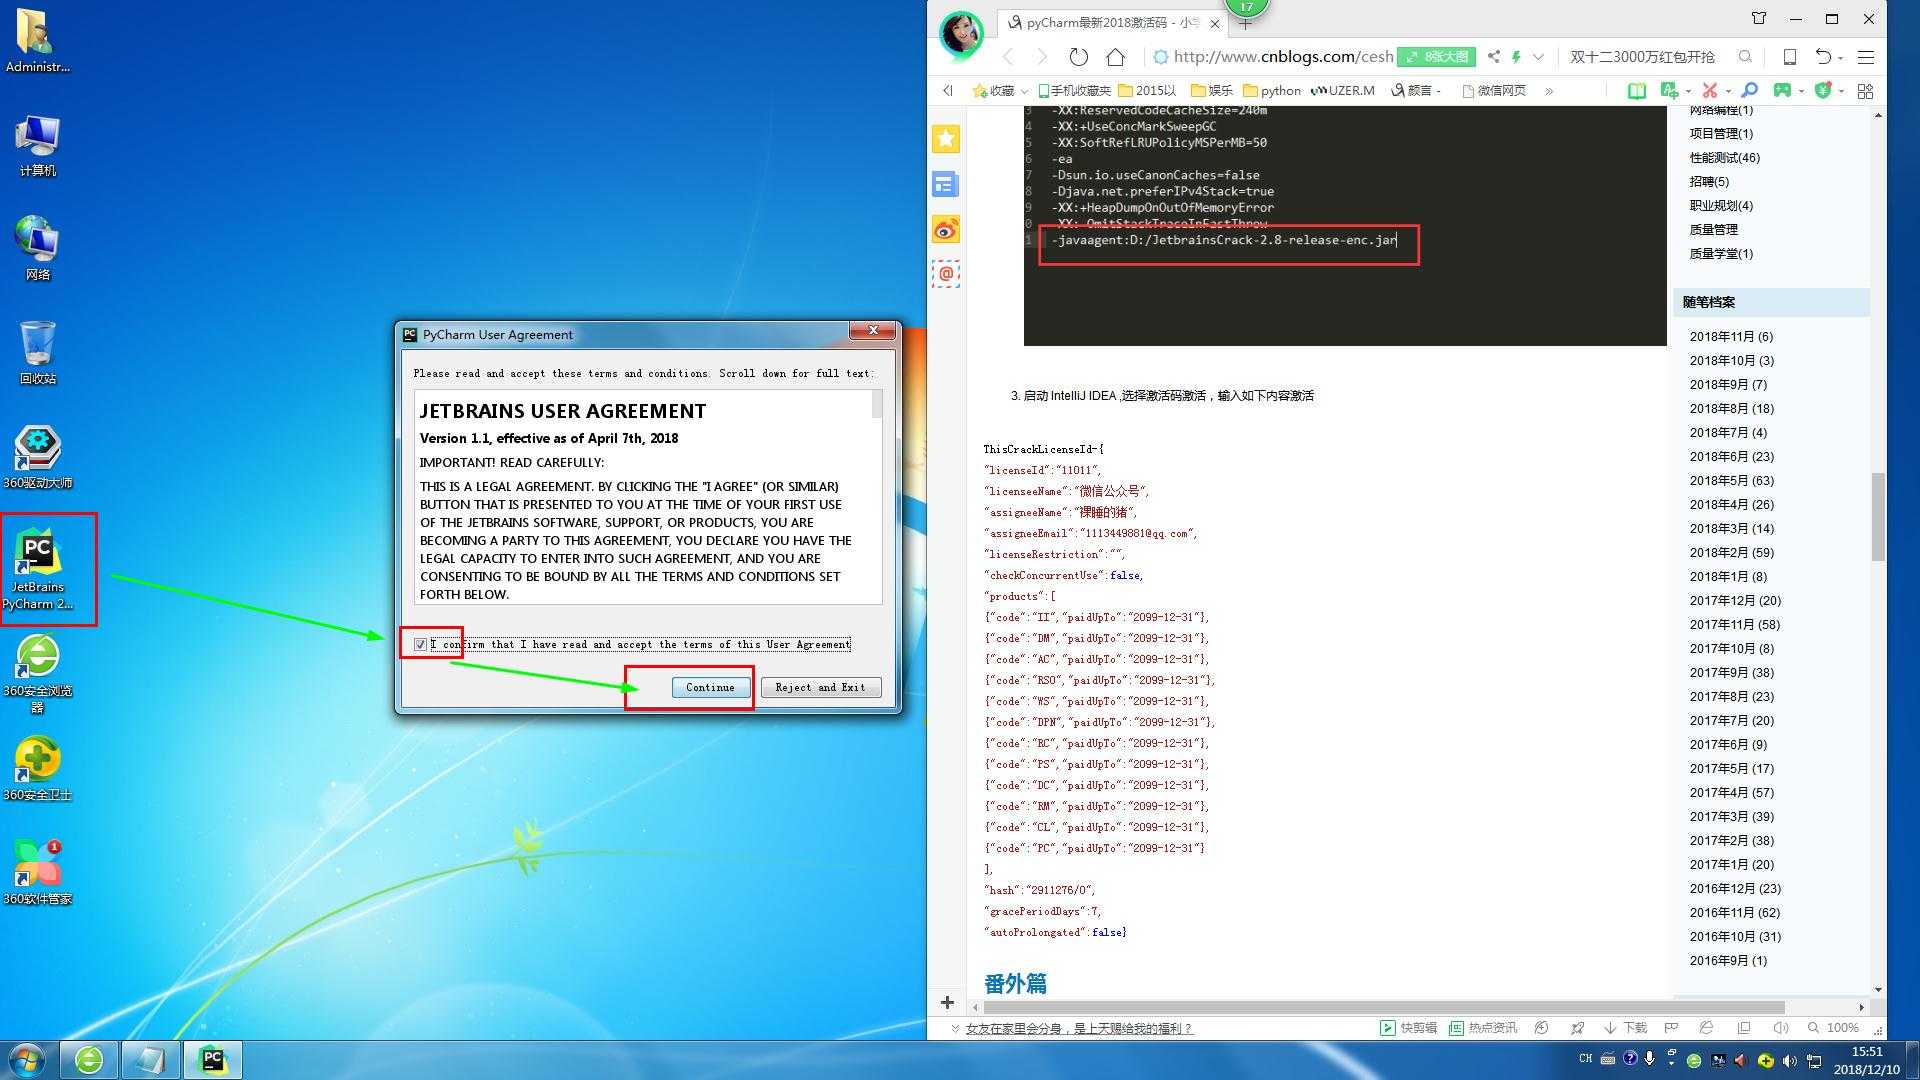Click the mail @ sidebar icon
1920x1080 pixels.
click(946, 273)
